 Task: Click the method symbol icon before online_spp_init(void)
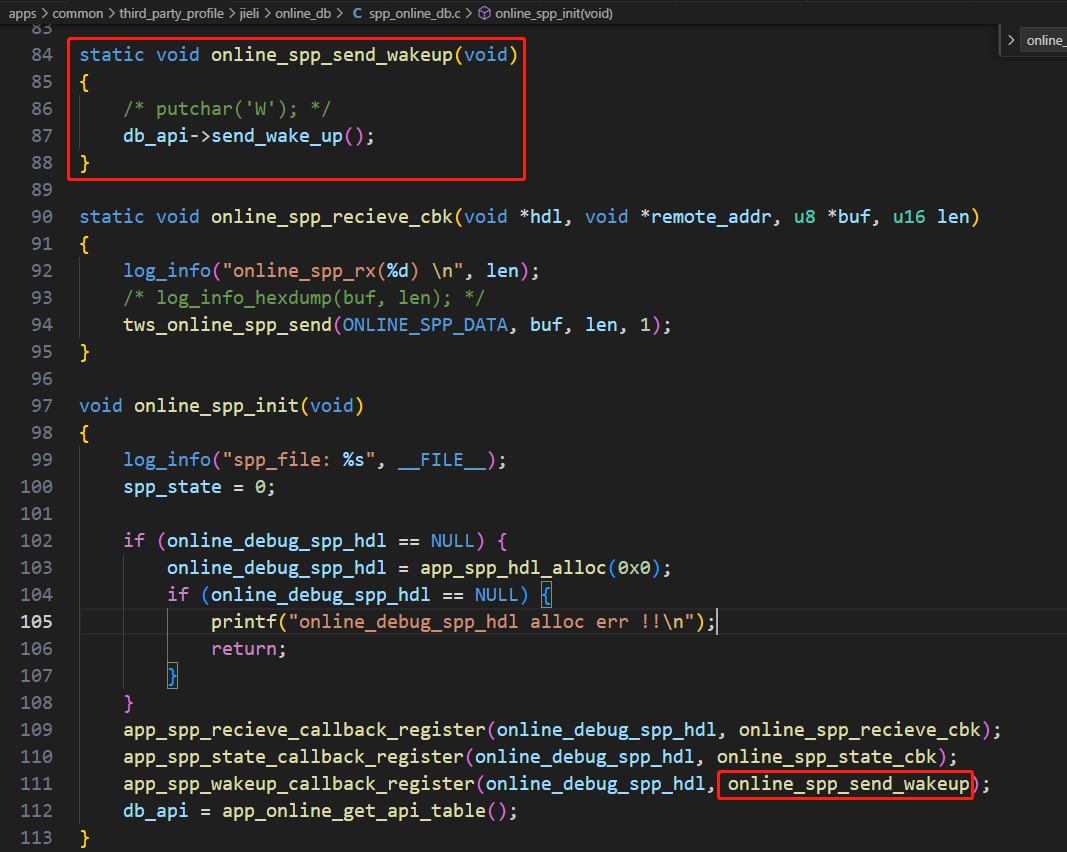[485, 14]
